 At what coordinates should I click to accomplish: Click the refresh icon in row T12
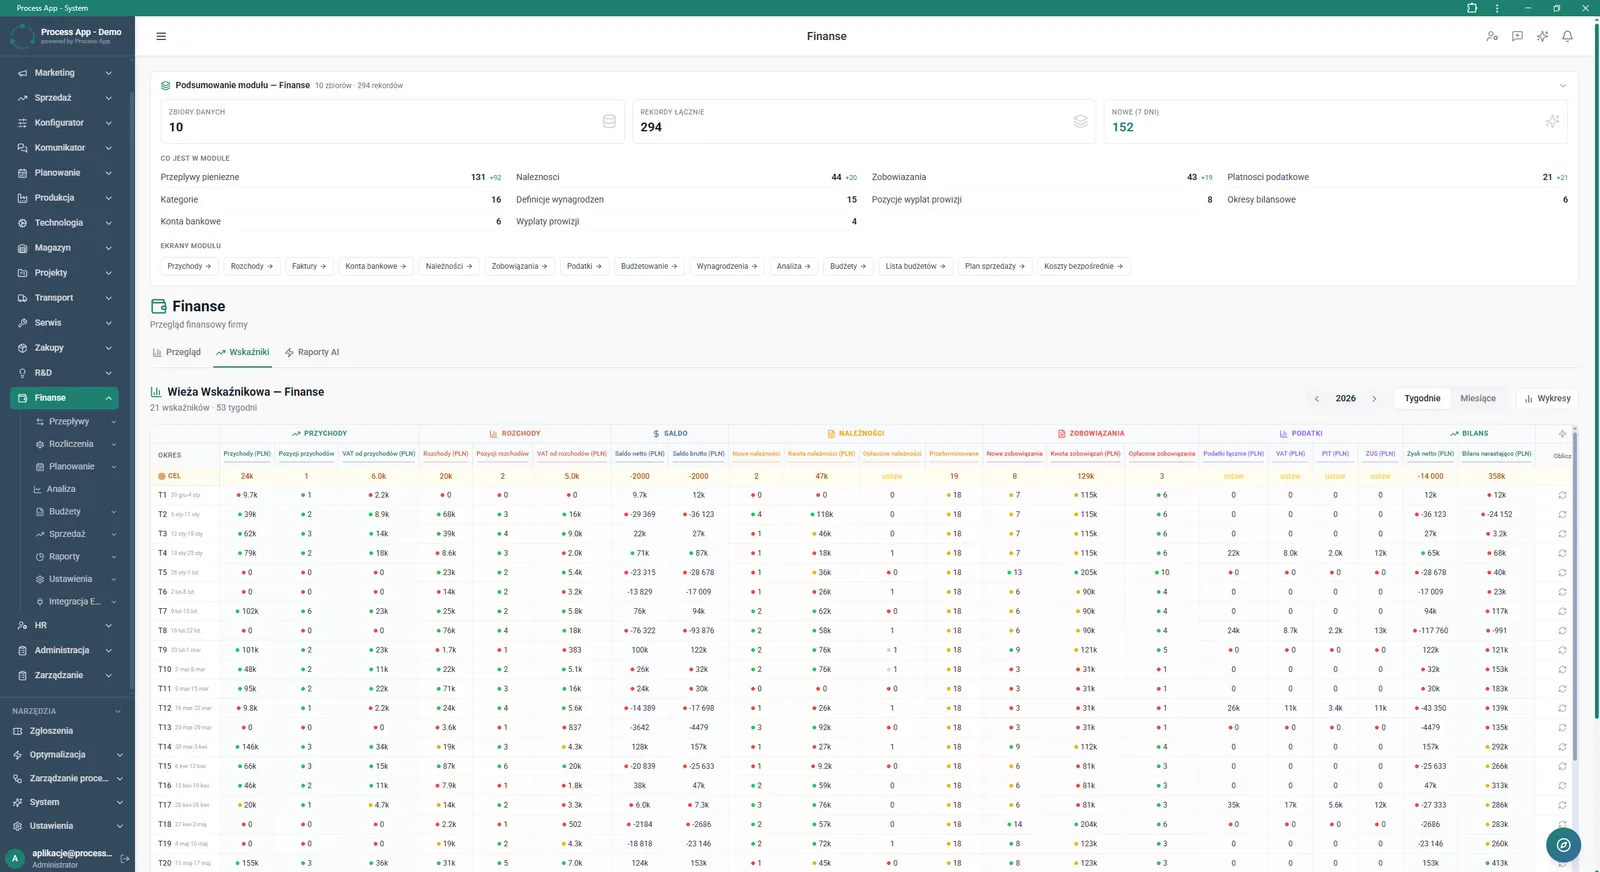(1562, 708)
